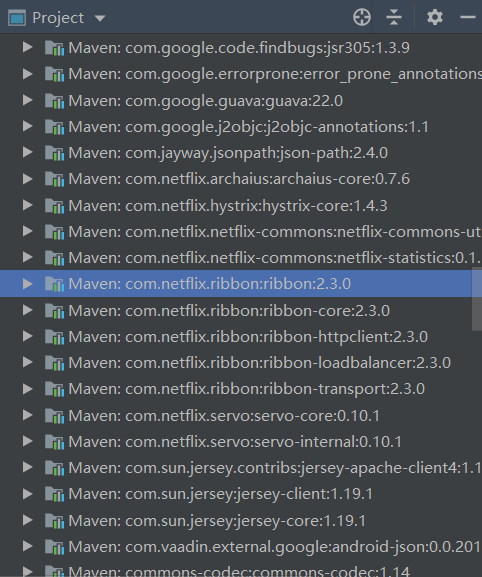Select Maven: com.netflix.archaius:archaius-core:0.7.6 row
Viewport: 482px width, 577px height.
click(x=241, y=179)
